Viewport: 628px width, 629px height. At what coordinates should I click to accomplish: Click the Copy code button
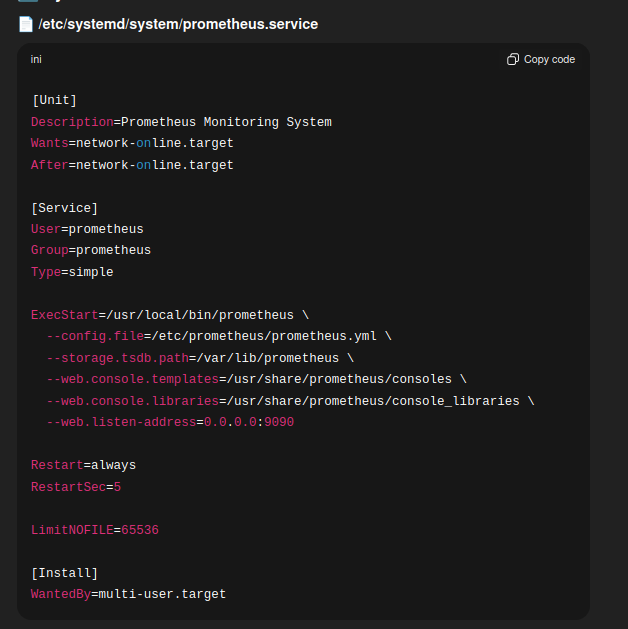[541, 59]
